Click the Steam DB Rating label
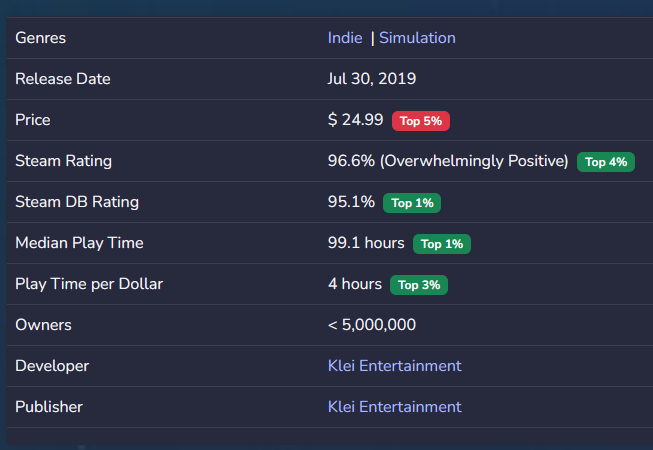The width and height of the screenshot is (653, 450). [x=77, y=202]
